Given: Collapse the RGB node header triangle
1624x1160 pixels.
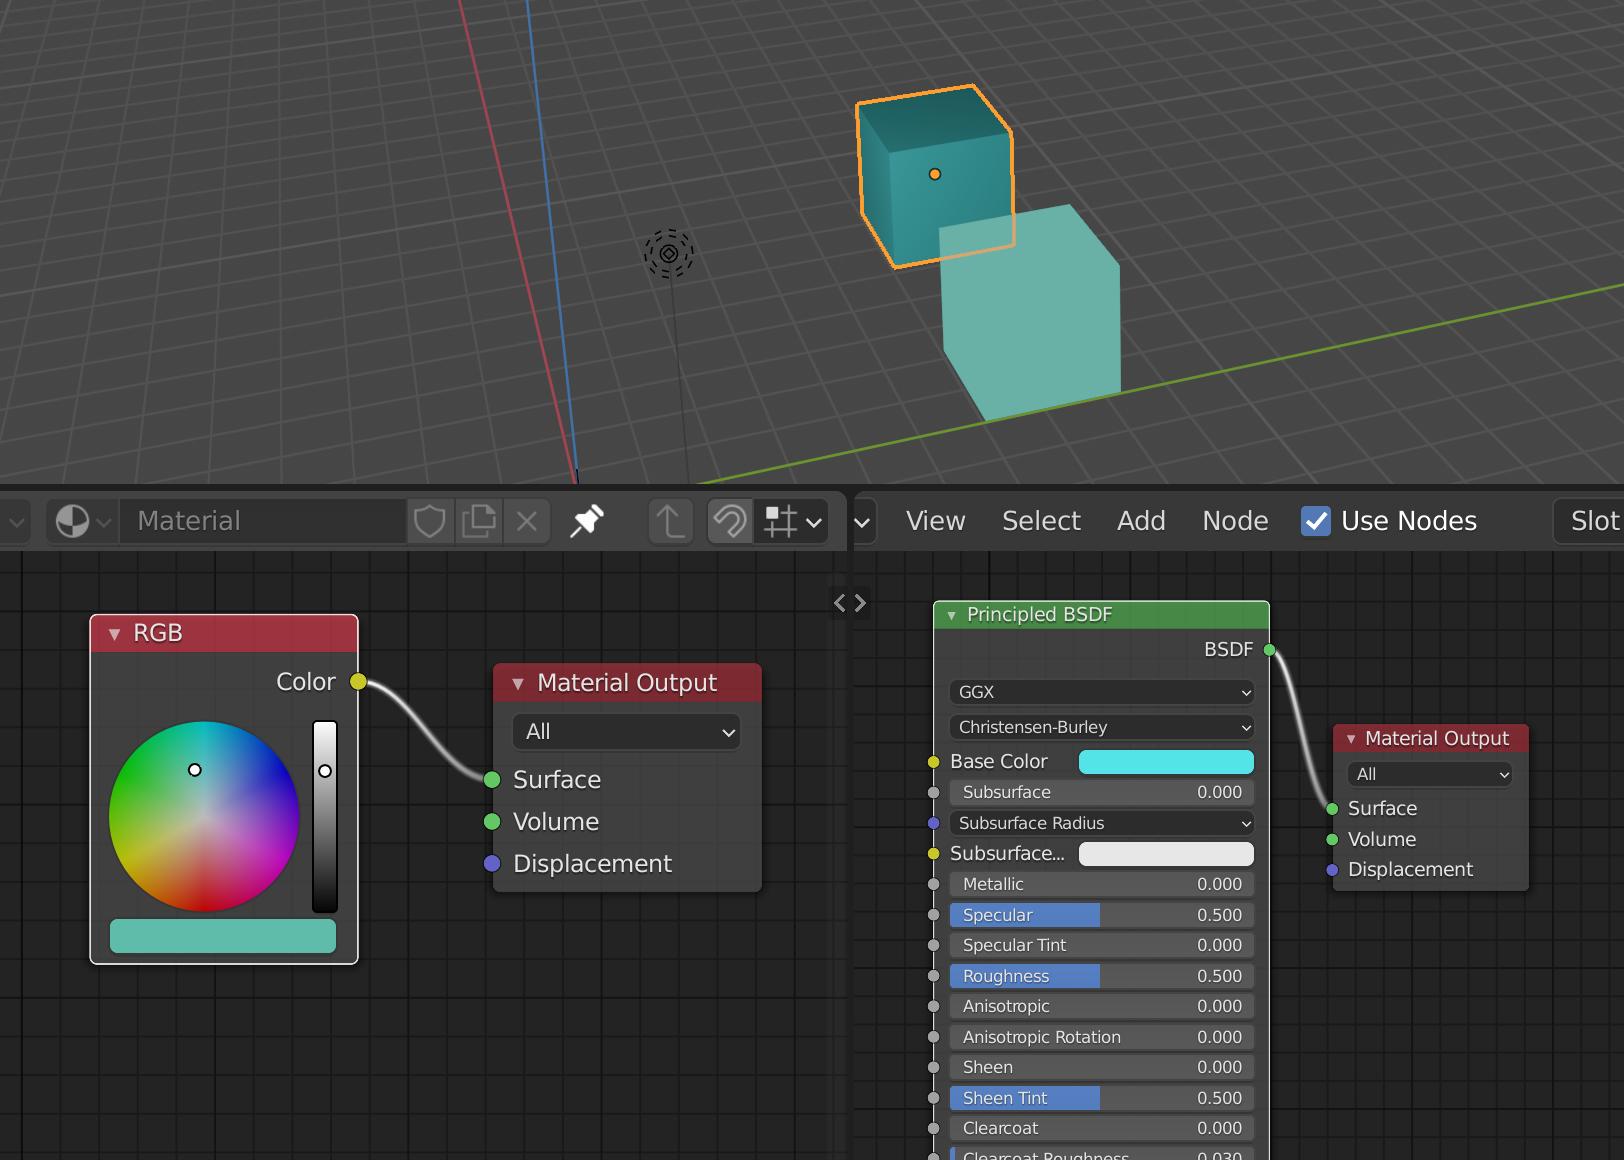Looking at the screenshot, I should point(113,632).
